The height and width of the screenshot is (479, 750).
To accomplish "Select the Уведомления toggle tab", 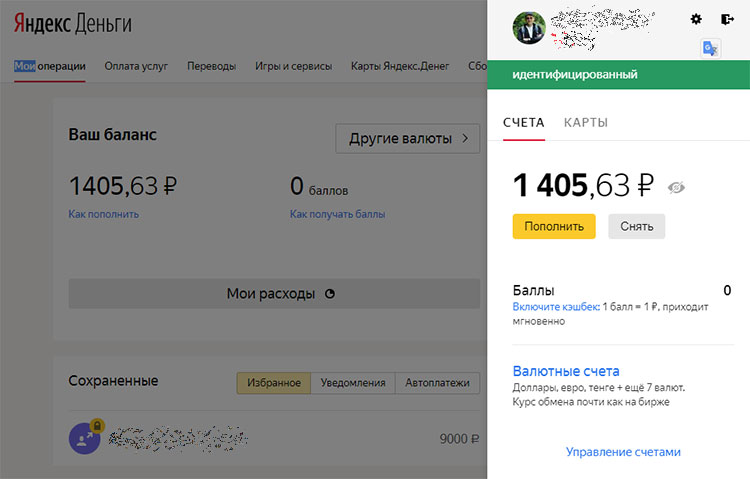I will pyautogui.click(x=353, y=383).
